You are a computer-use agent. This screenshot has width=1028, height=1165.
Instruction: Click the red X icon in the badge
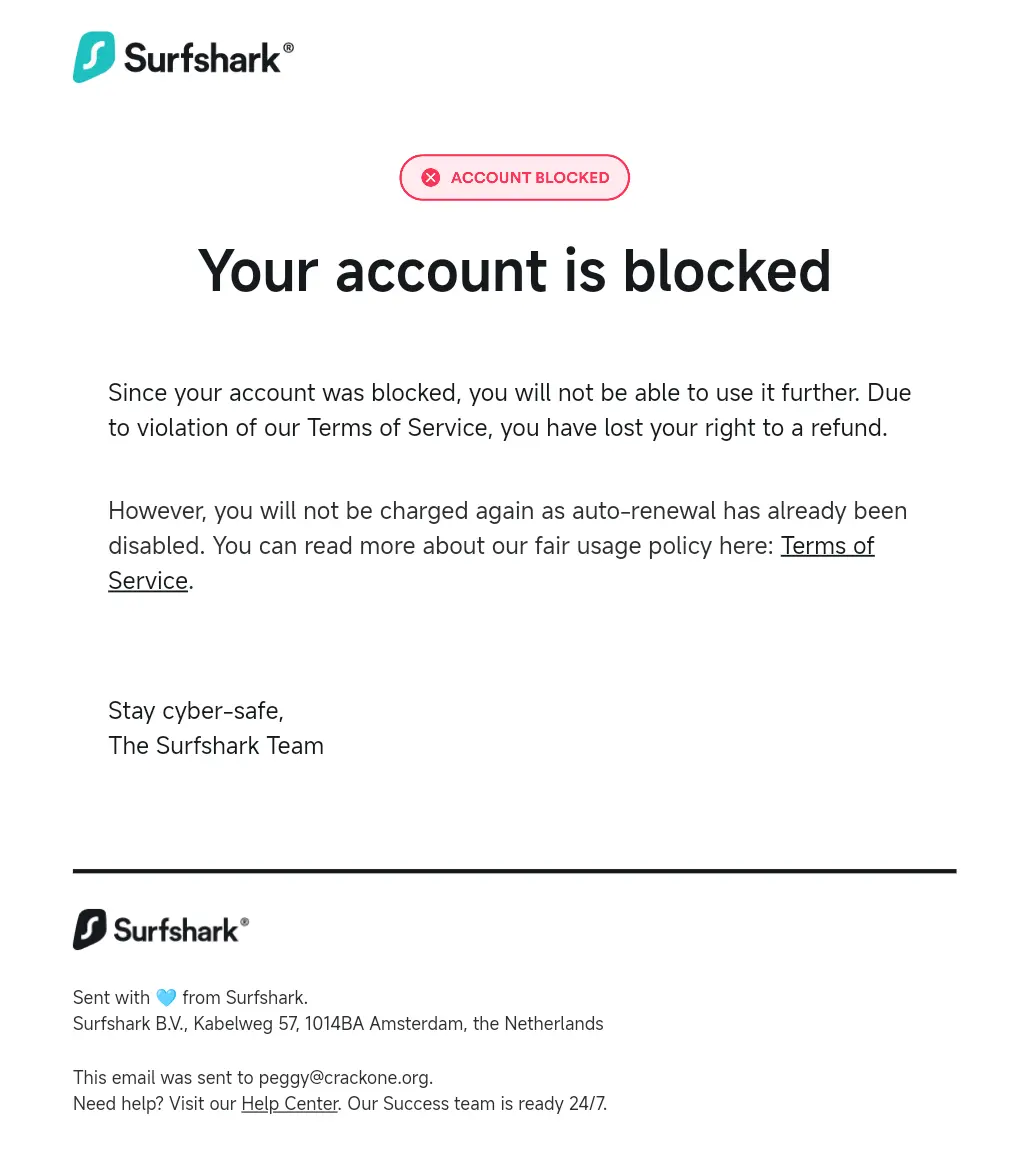point(431,178)
